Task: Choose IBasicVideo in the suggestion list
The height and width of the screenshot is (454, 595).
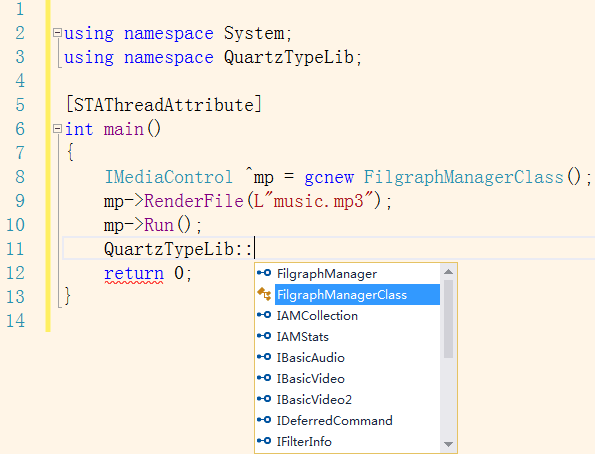Action: (310, 378)
